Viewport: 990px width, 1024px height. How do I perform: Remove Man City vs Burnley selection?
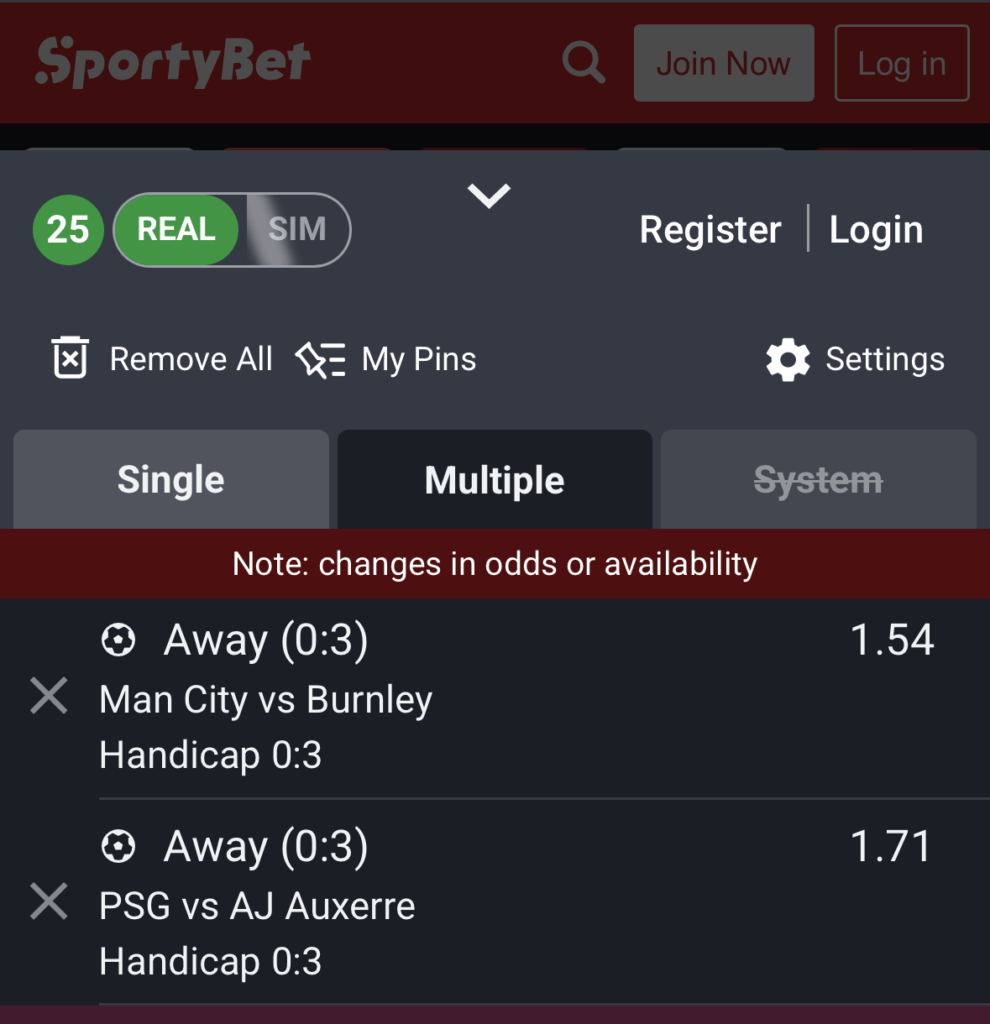click(x=49, y=696)
